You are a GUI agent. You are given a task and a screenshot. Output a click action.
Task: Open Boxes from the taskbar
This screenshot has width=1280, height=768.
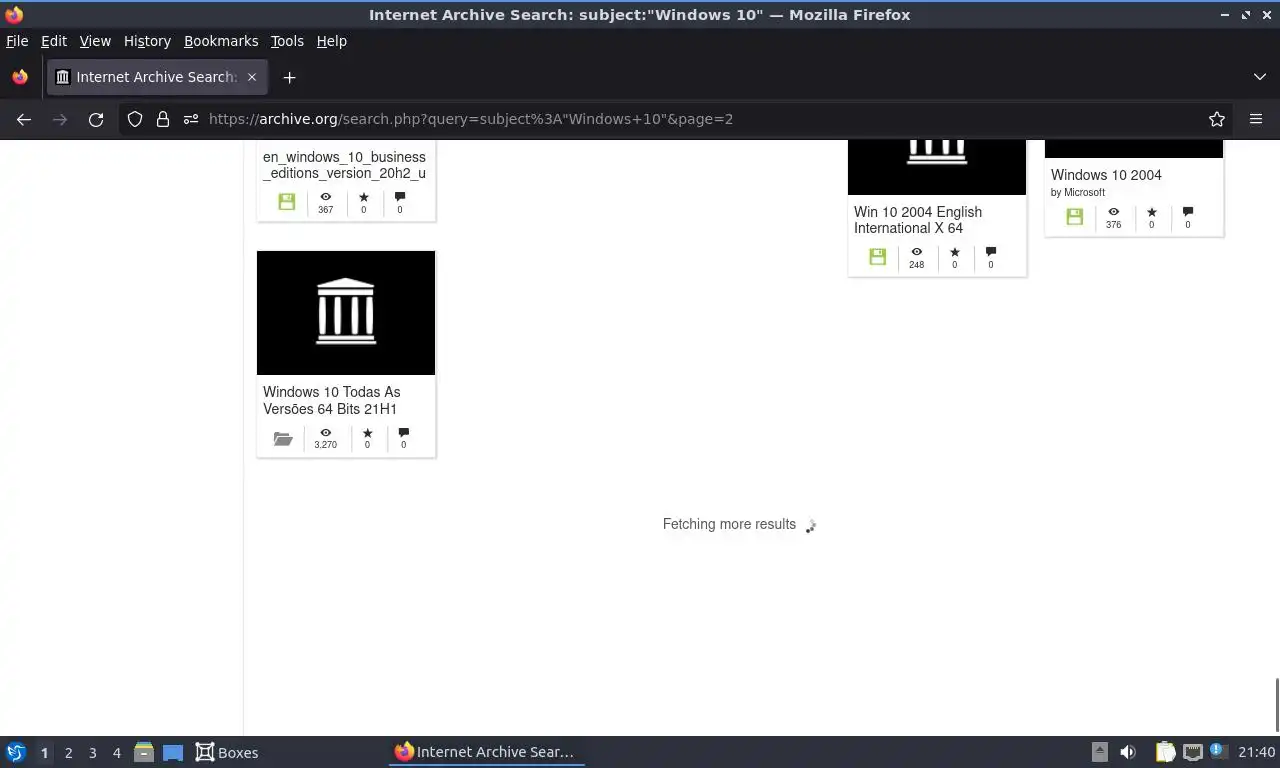[x=227, y=753]
